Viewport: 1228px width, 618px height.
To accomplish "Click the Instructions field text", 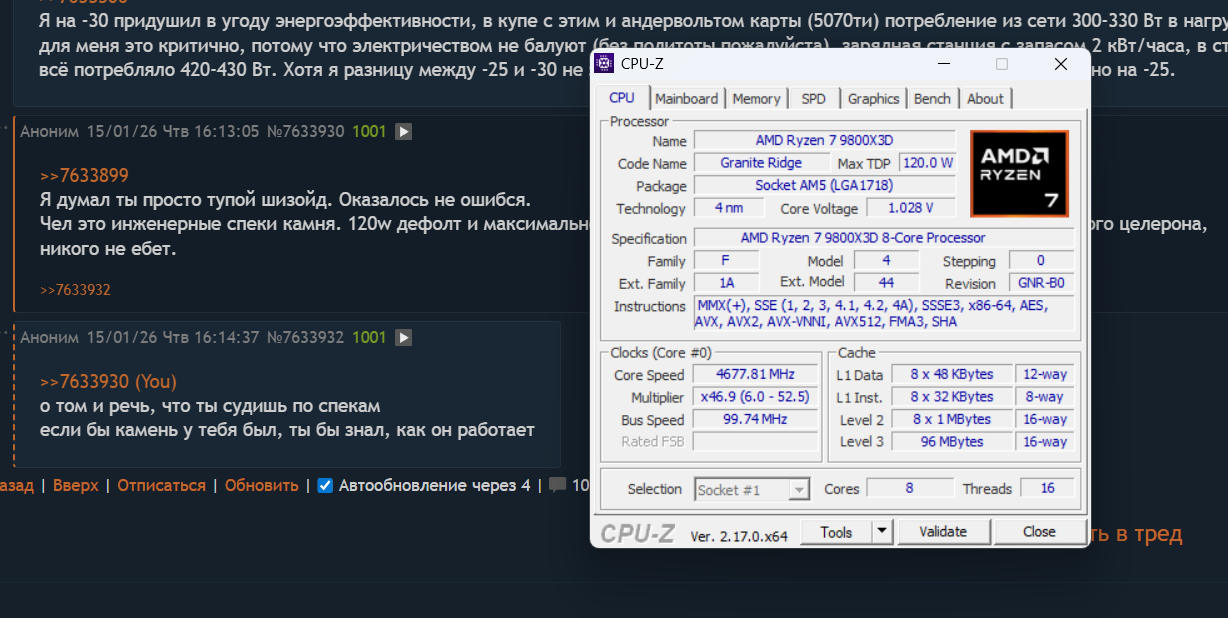I will [x=884, y=313].
